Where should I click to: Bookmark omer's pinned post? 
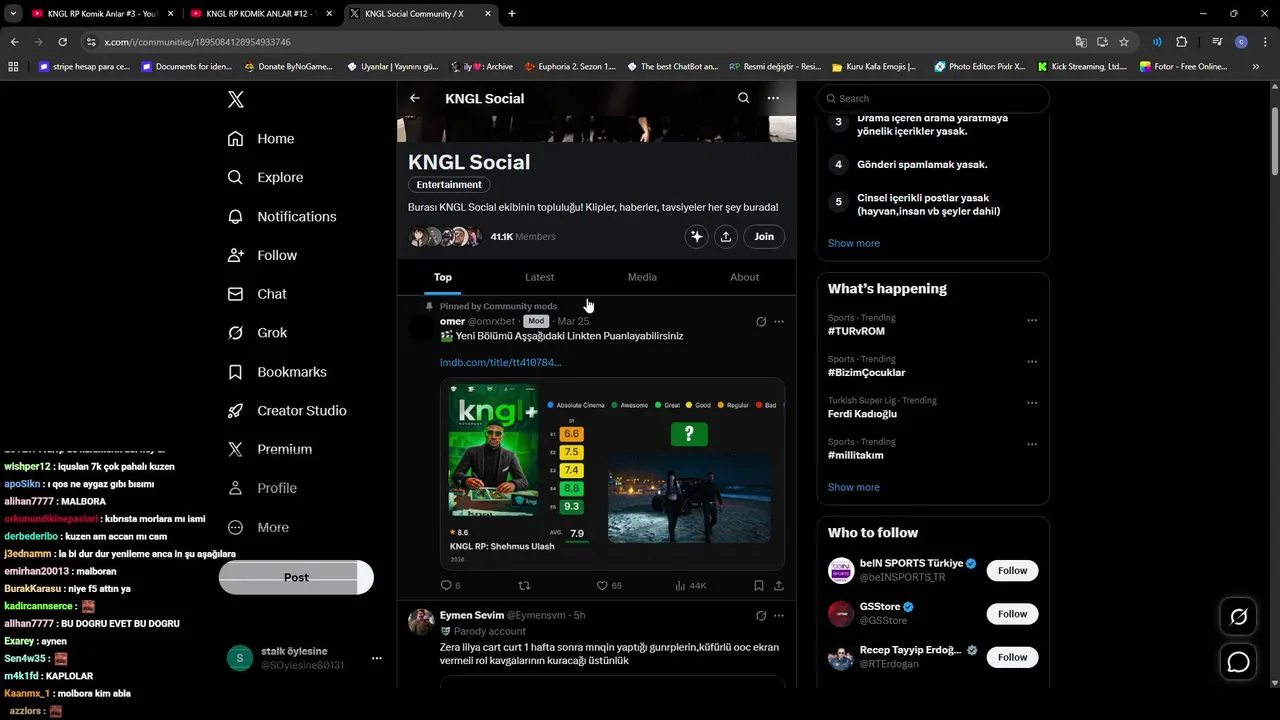click(x=759, y=585)
